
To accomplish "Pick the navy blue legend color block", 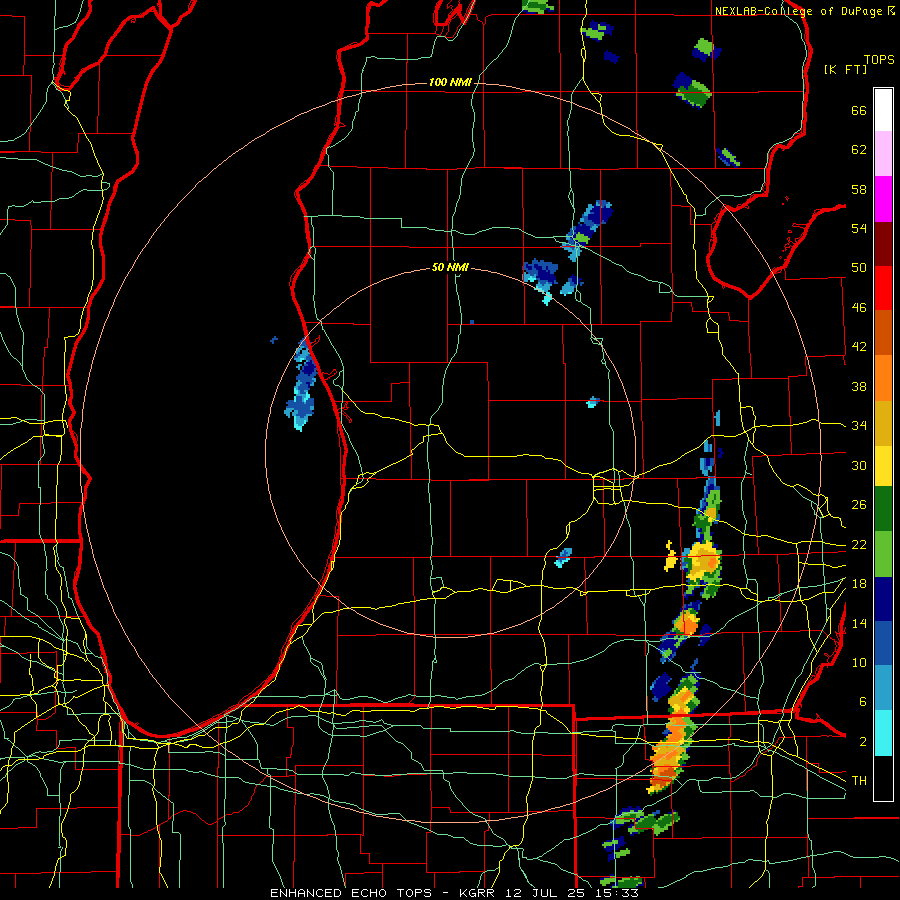I will point(883,599).
